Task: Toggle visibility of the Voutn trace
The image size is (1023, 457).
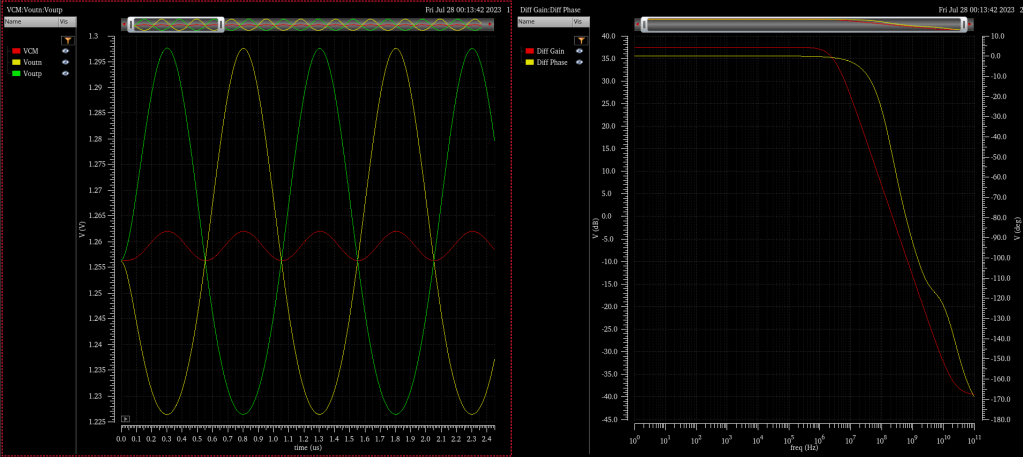Action: pyautogui.click(x=66, y=62)
